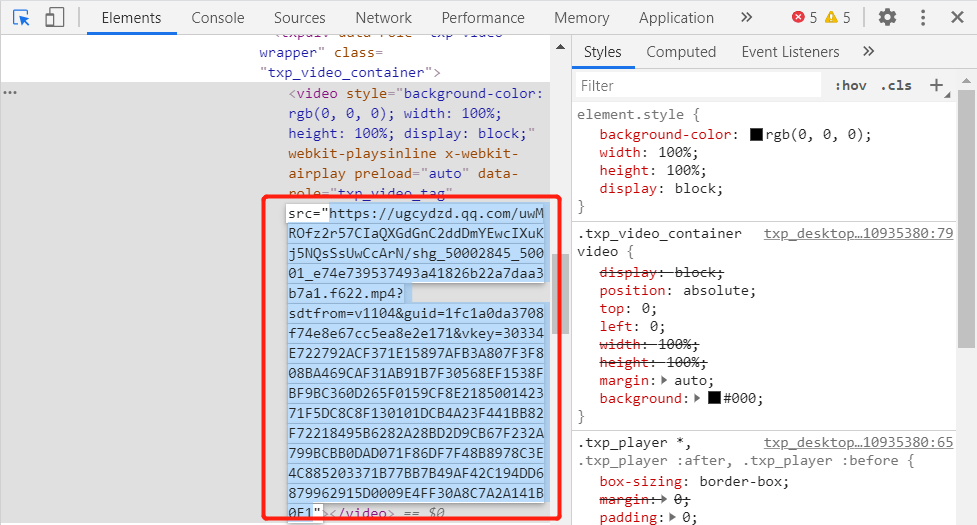Click the 'position: absolute' declaration
The height and width of the screenshot is (525, 977).
(x=677, y=290)
